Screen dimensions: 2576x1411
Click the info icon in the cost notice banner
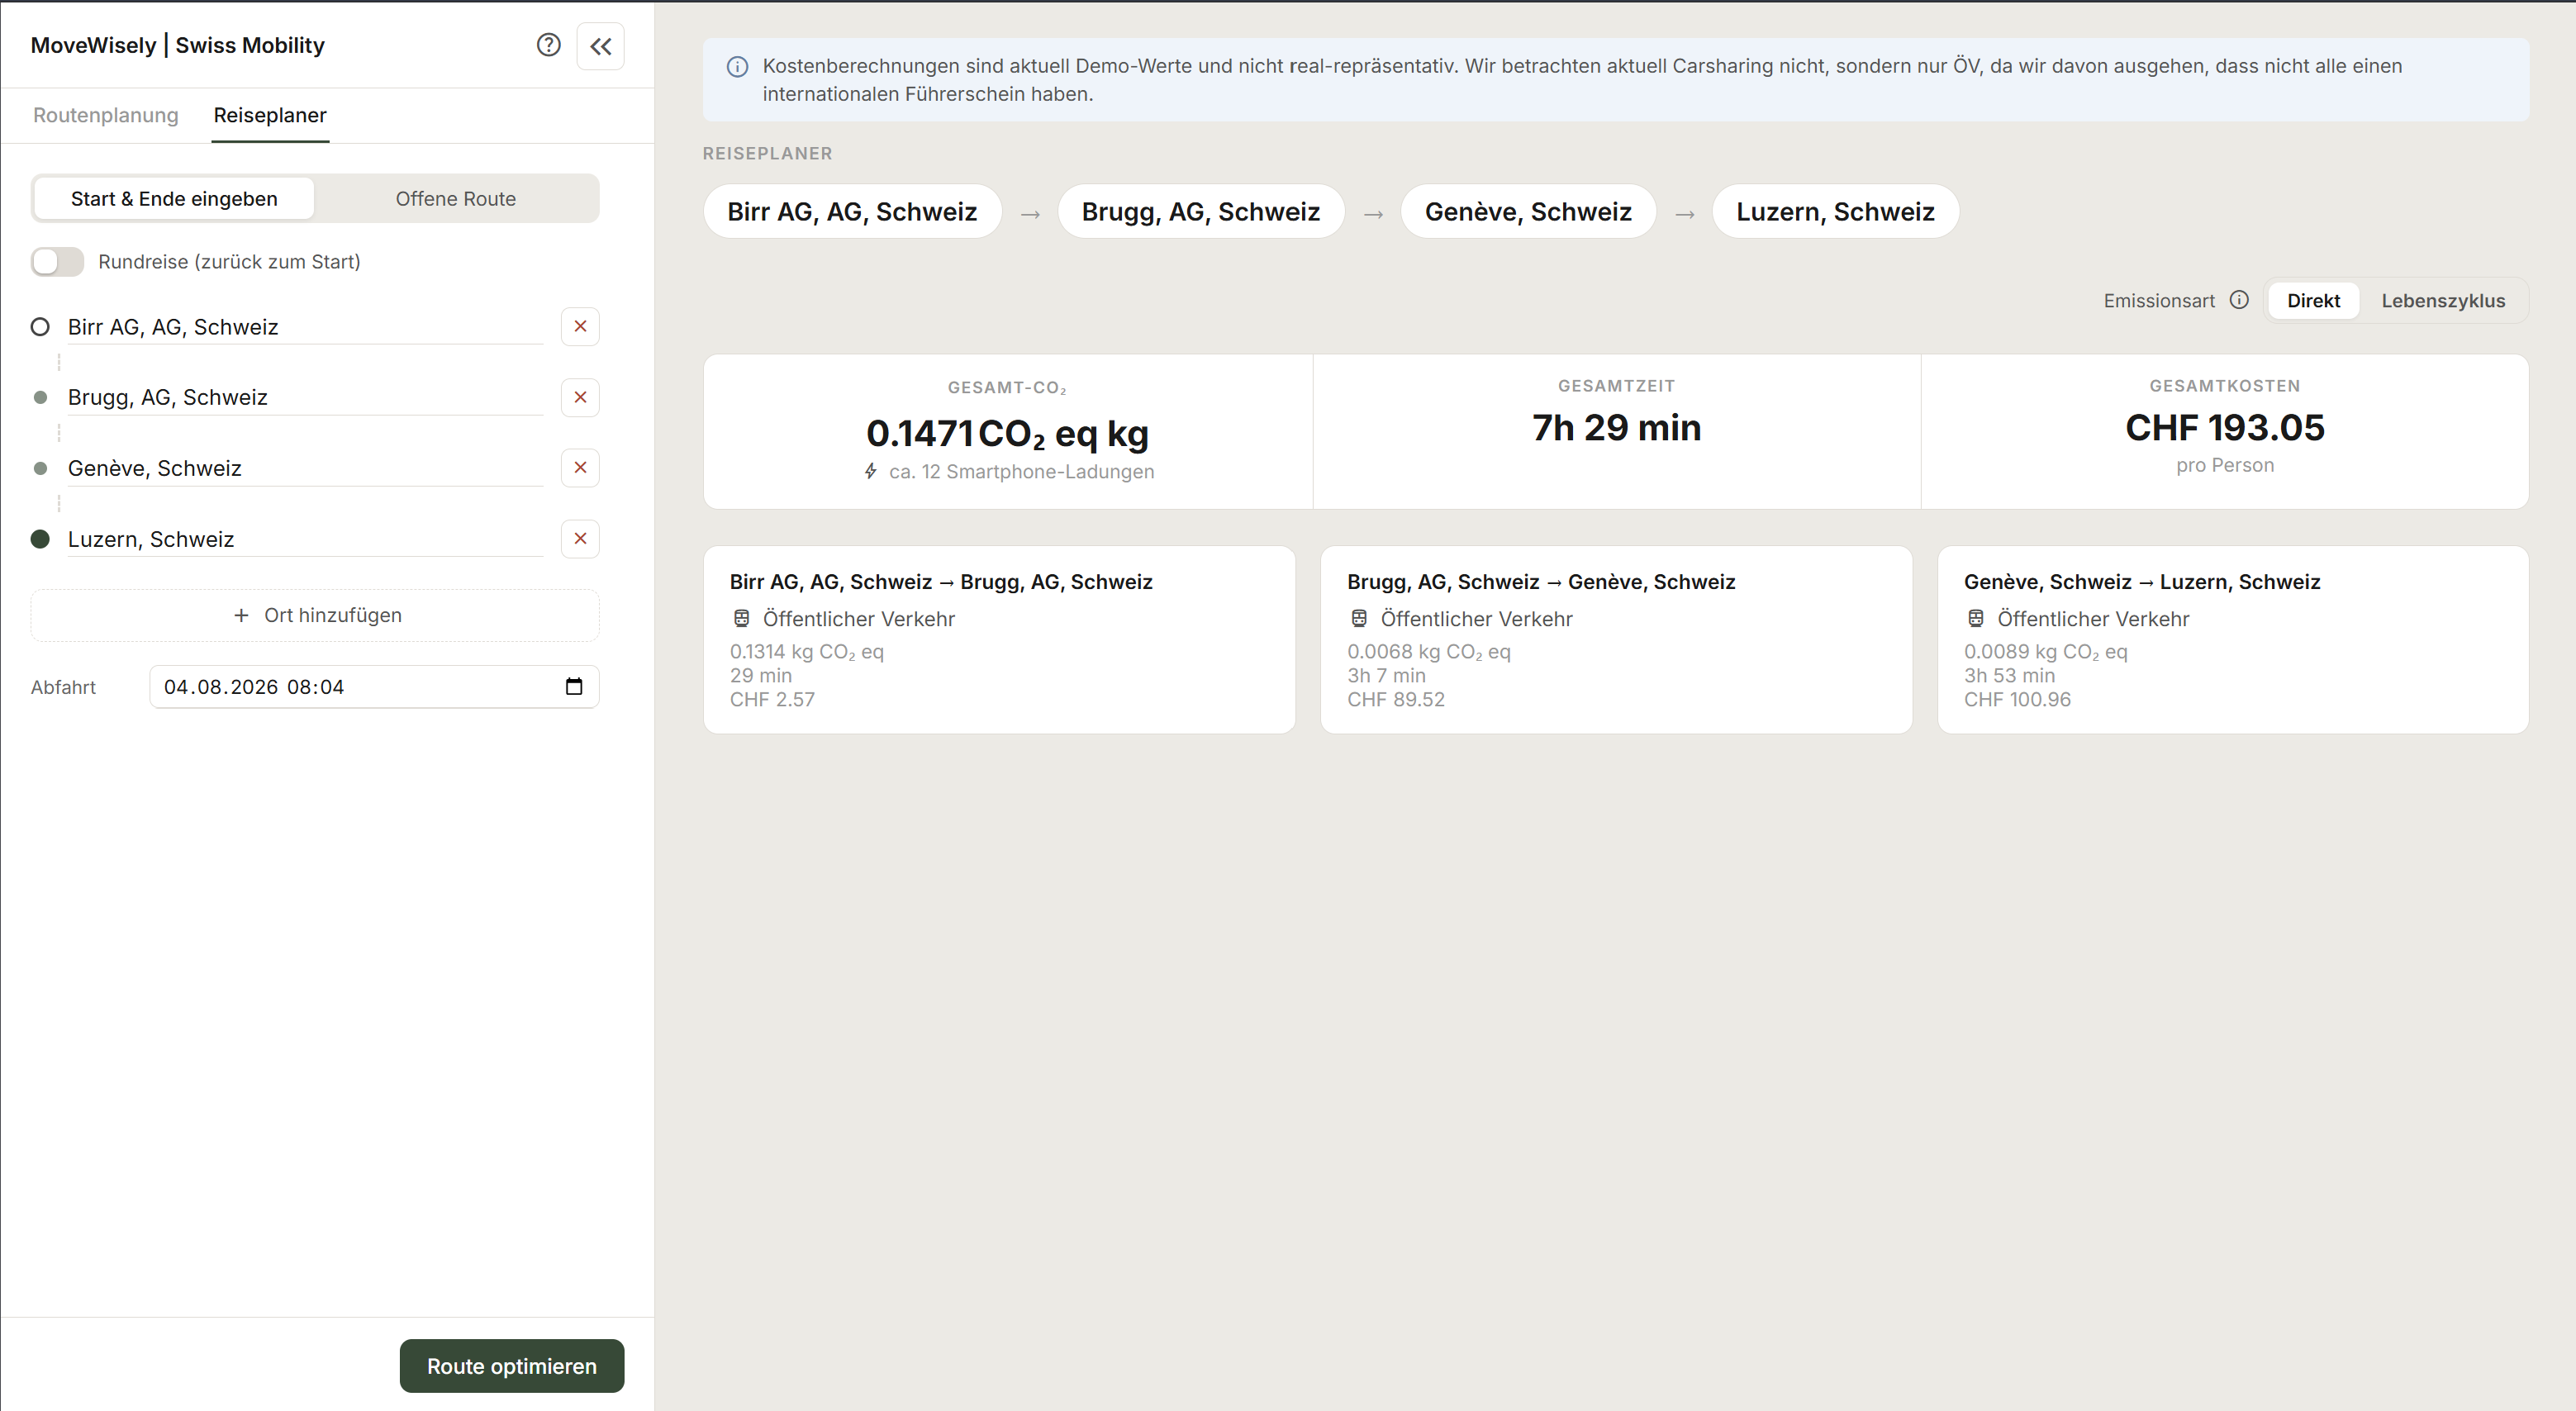point(737,67)
